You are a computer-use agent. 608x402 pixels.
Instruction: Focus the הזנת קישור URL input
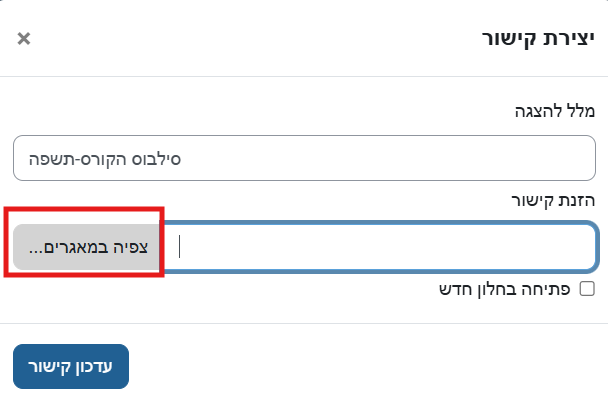380,247
